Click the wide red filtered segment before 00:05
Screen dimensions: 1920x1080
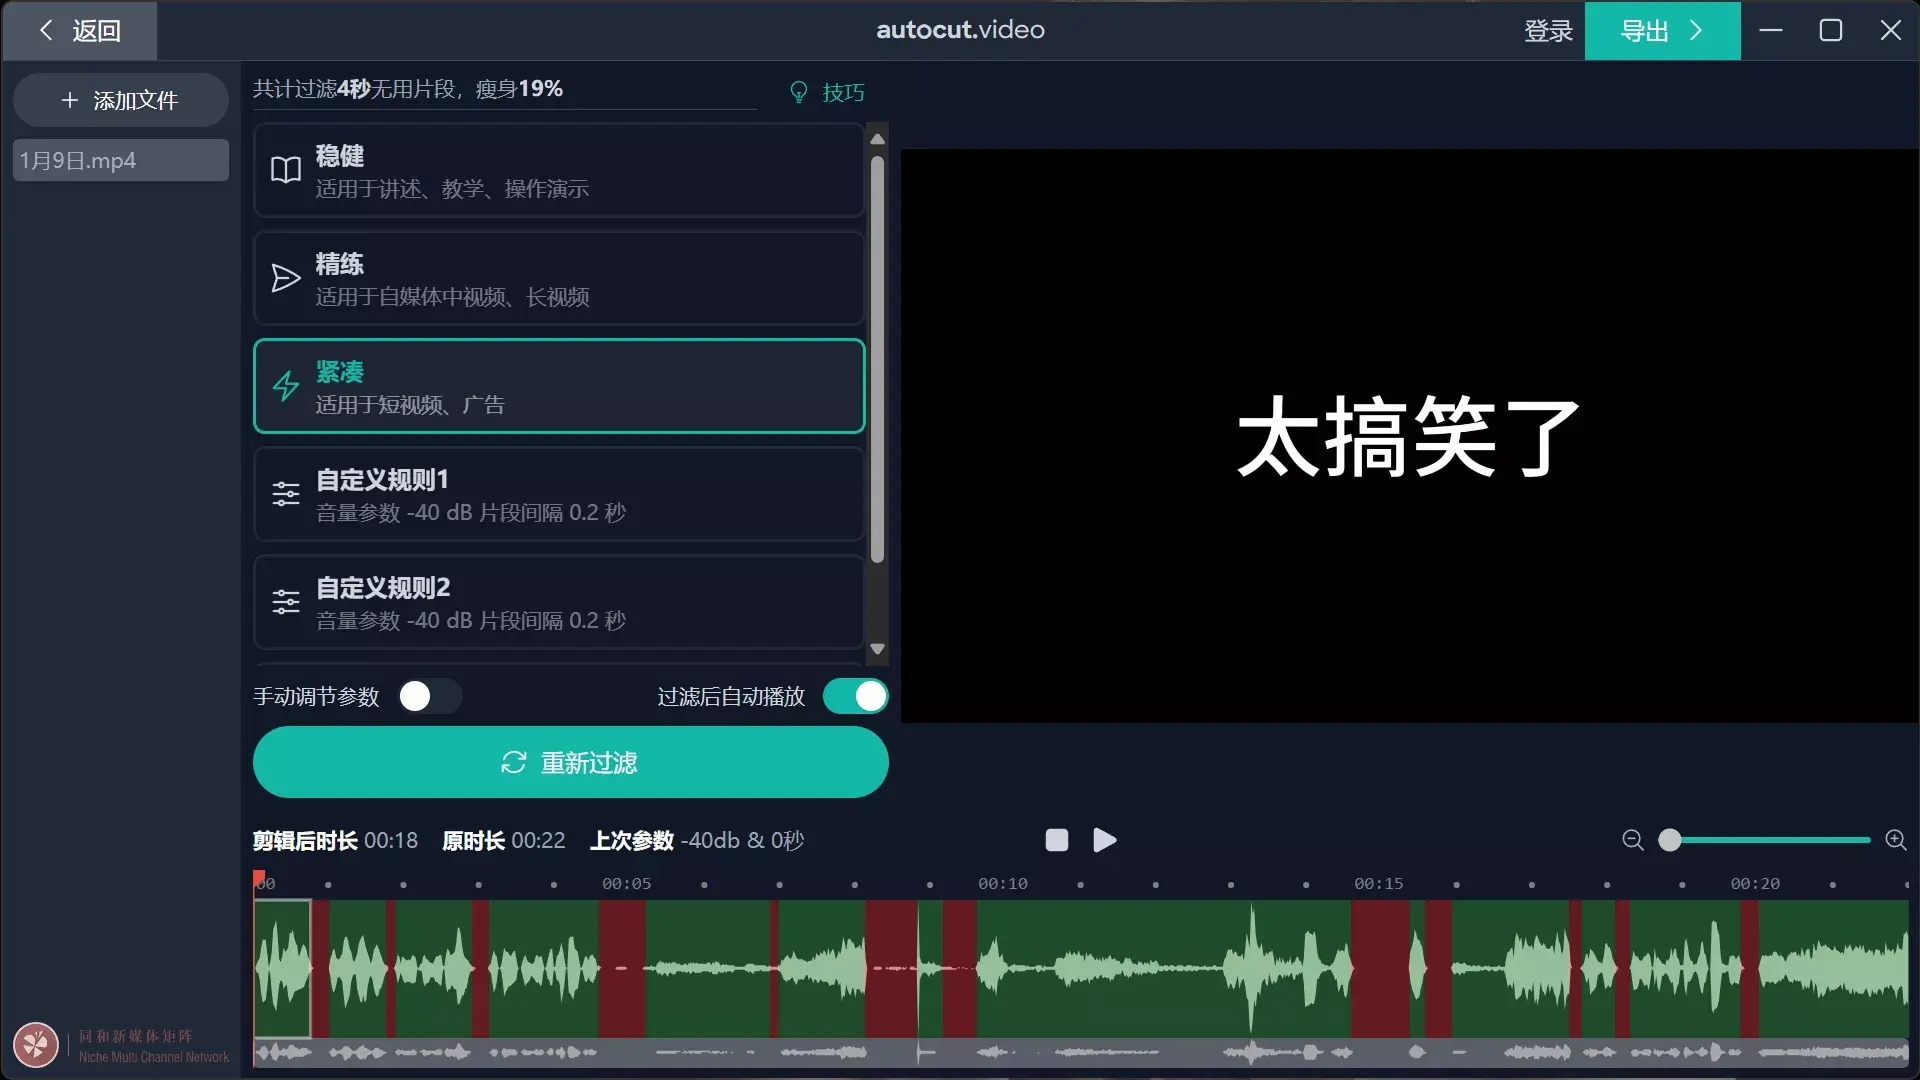(x=621, y=968)
